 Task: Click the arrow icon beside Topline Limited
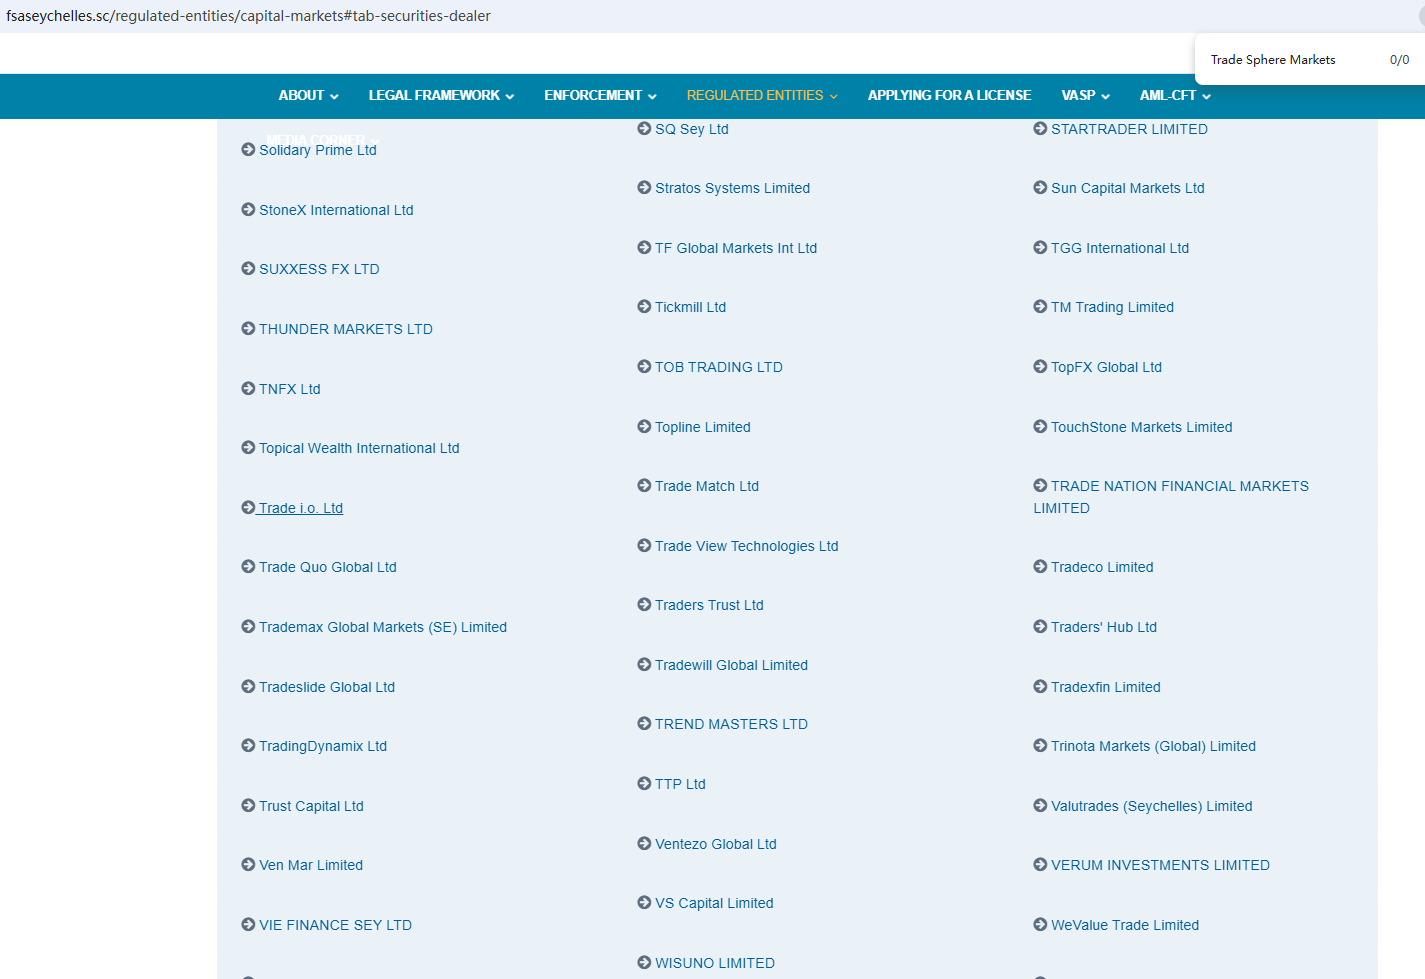[x=644, y=426]
